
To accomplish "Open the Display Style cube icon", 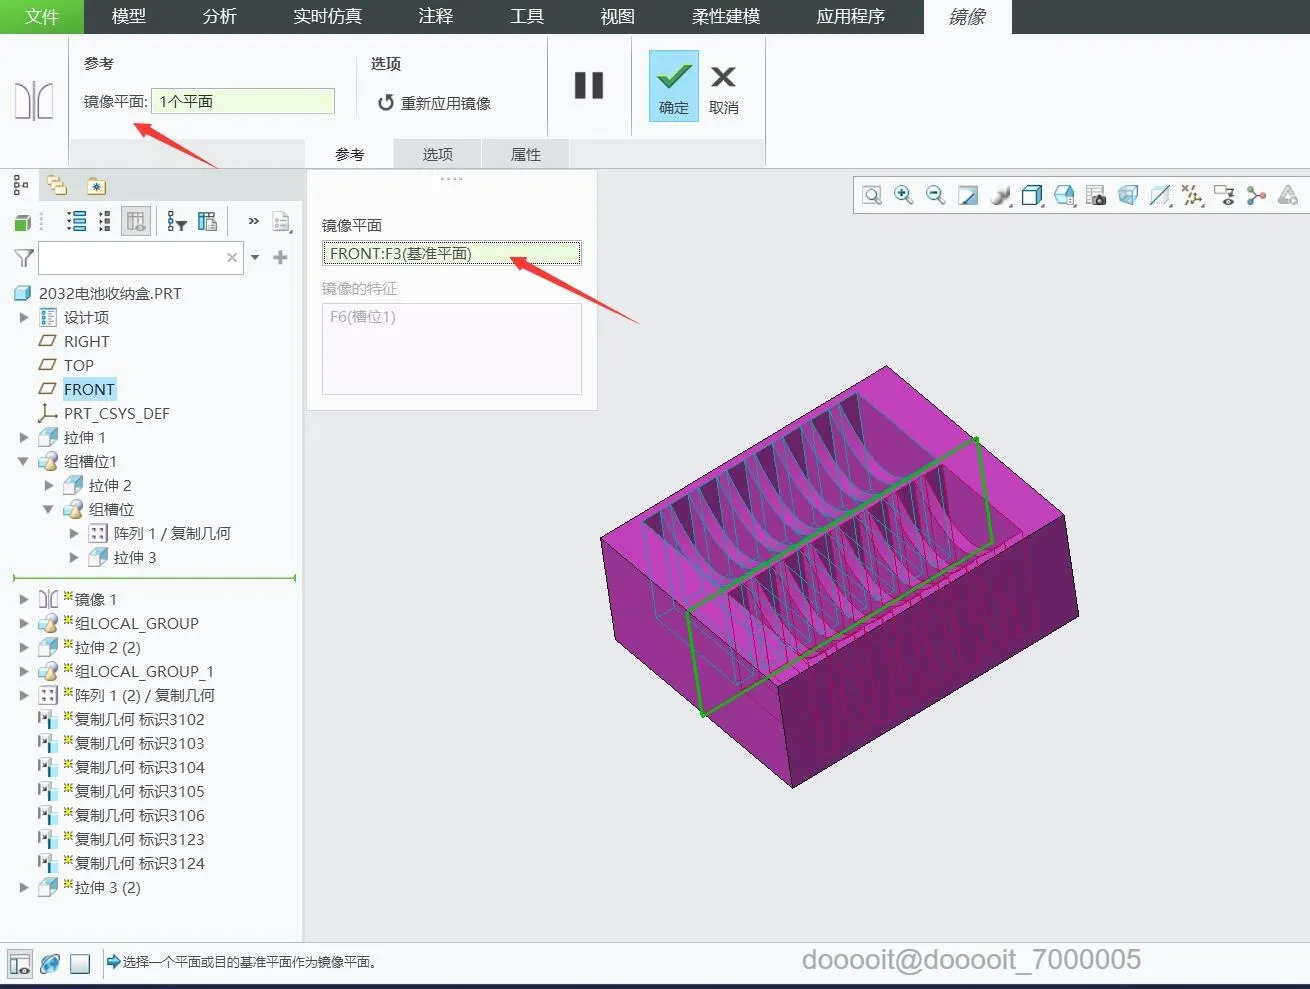I will click(x=1032, y=195).
